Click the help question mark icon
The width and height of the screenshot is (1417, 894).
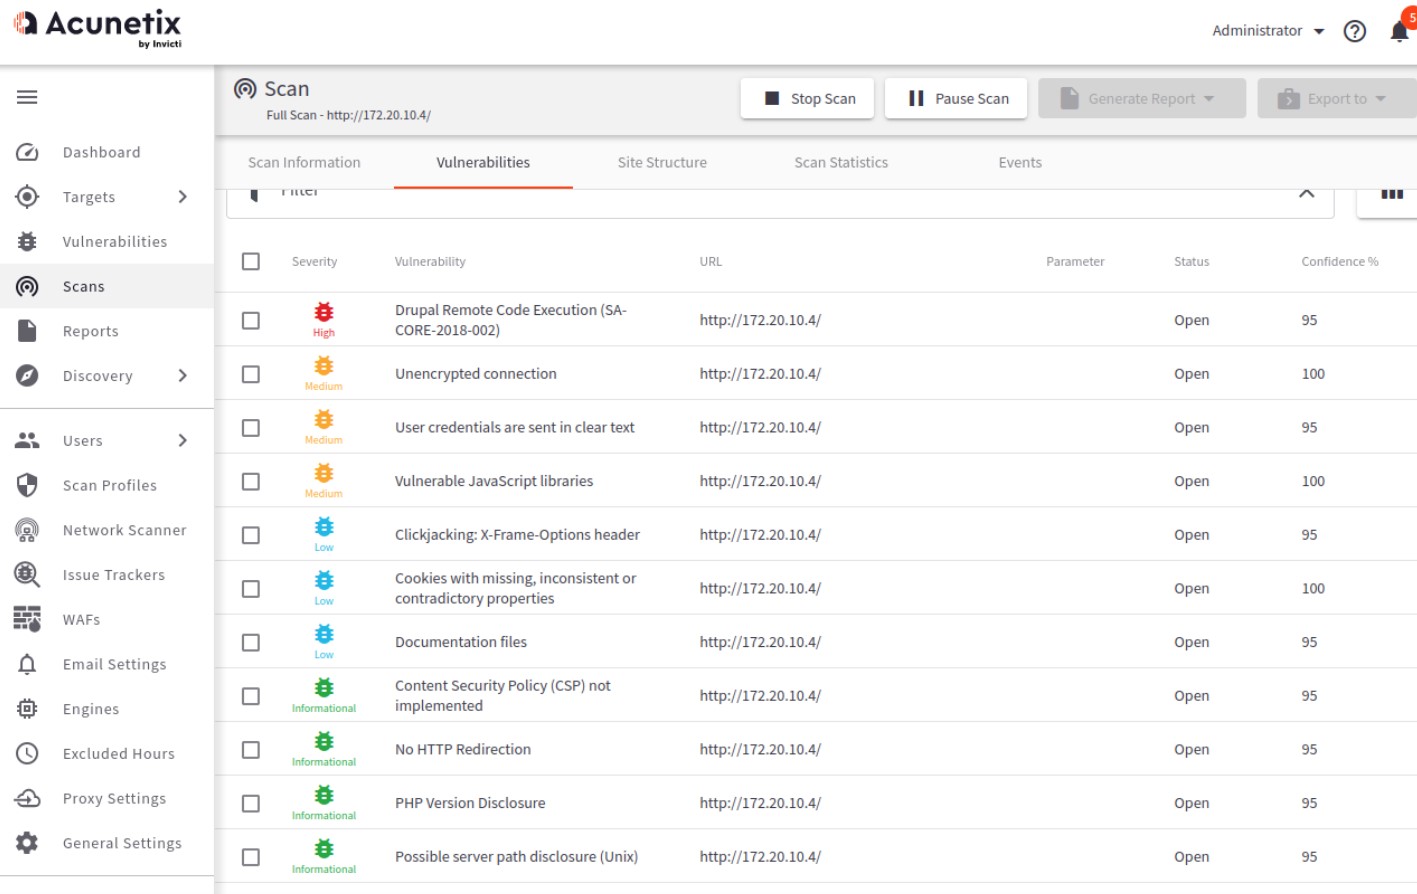[1354, 32]
